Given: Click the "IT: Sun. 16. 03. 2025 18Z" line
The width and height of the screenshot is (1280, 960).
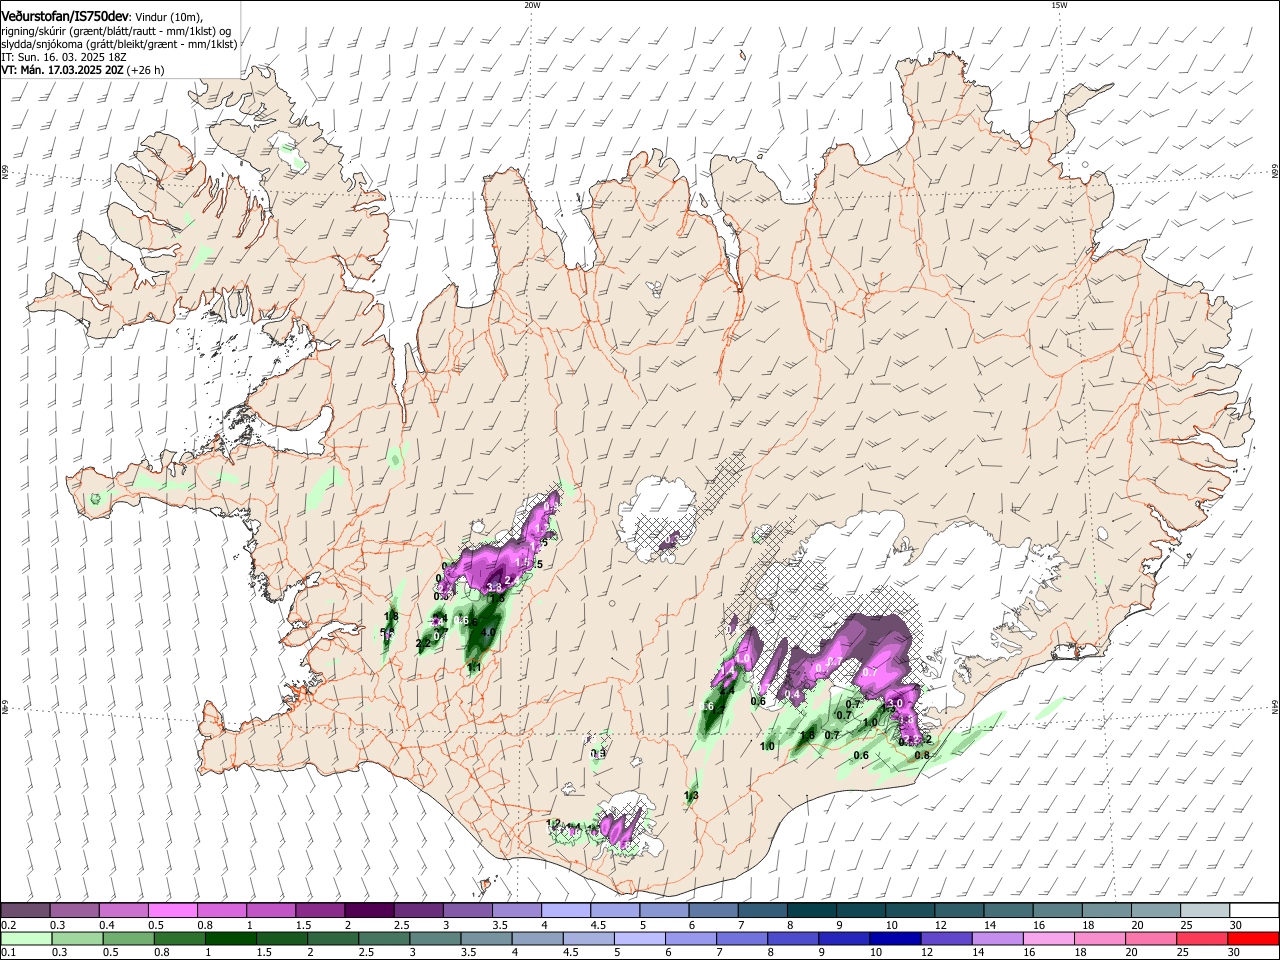Looking at the screenshot, I should point(64,57).
